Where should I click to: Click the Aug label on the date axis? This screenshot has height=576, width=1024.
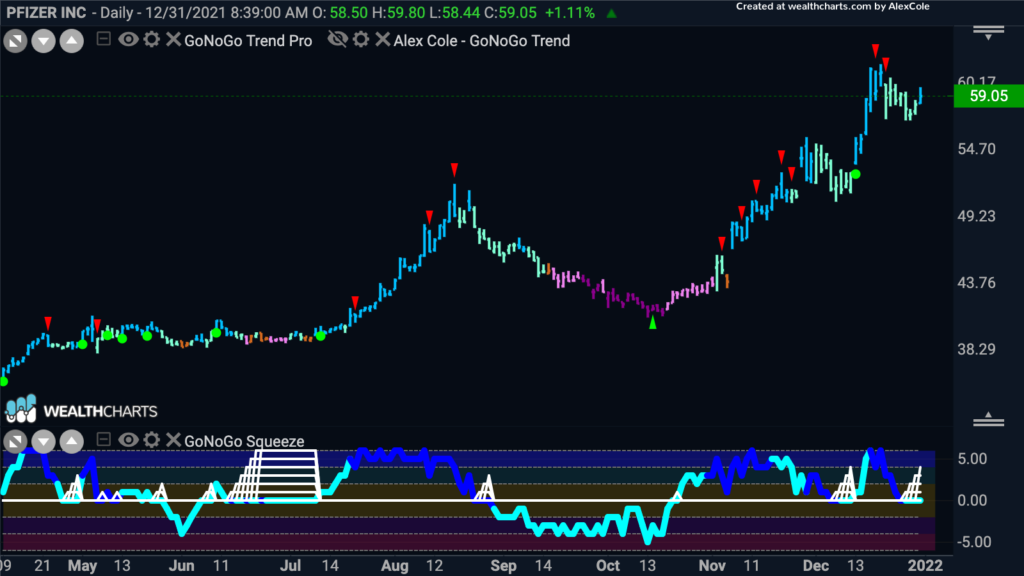click(x=394, y=566)
